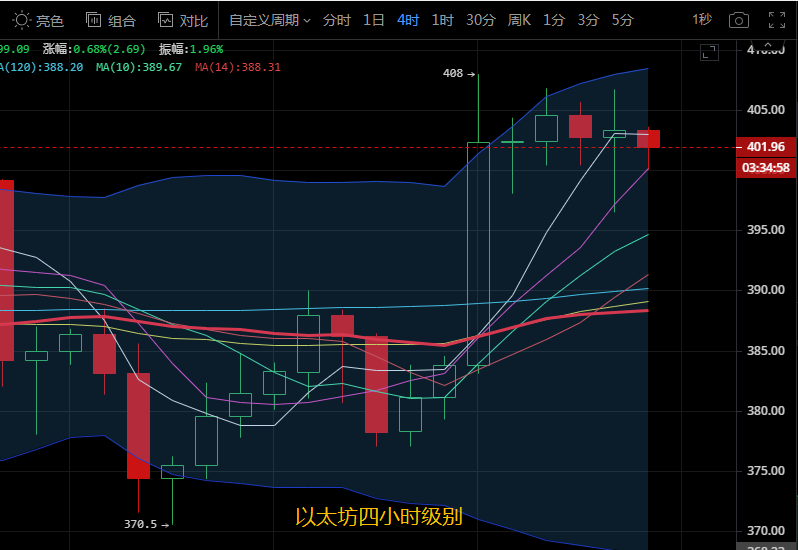This screenshot has width=798, height=550.
Task: Expand the 自定义周期 custom period dropdown
Action: 269,20
